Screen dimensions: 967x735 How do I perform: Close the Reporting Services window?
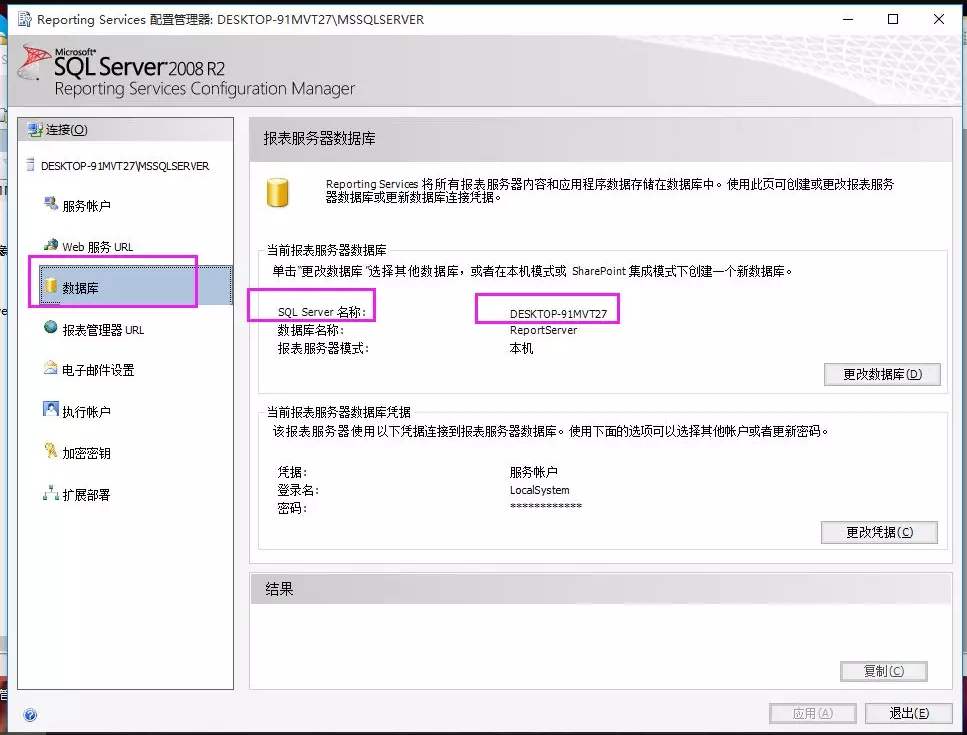click(939, 19)
